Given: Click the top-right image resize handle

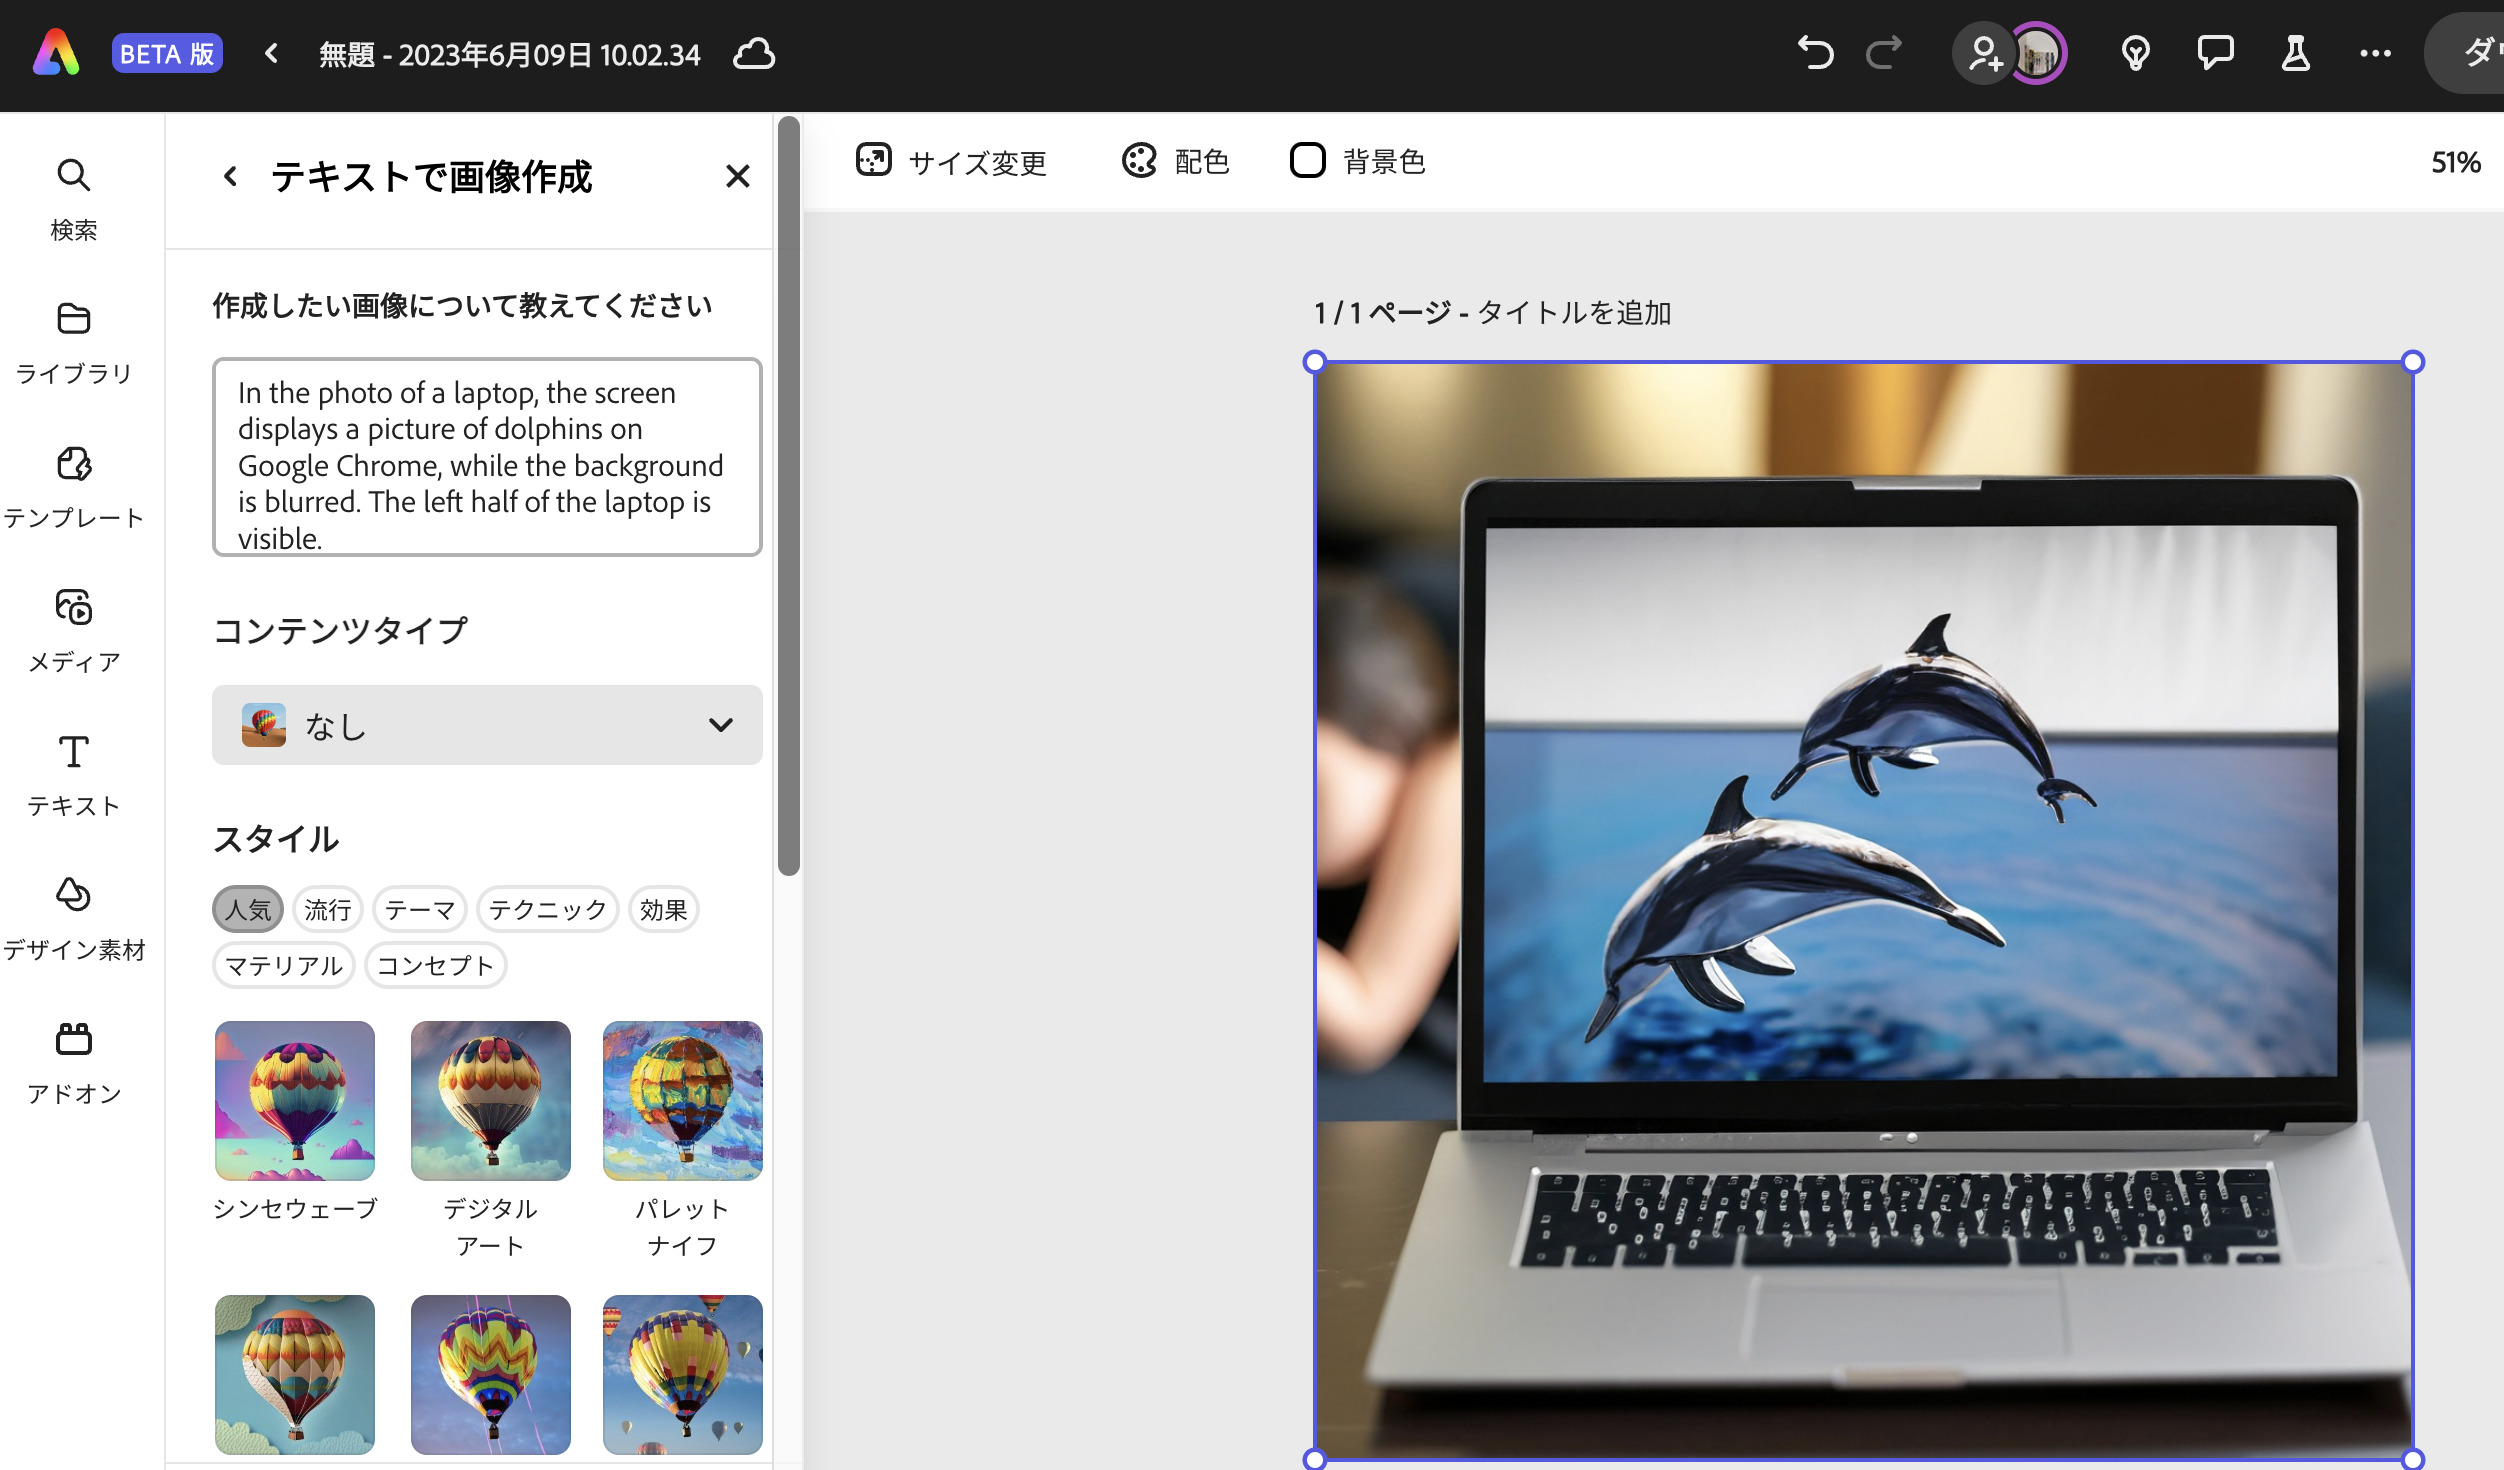Looking at the screenshot, I should click(2413, 362).
